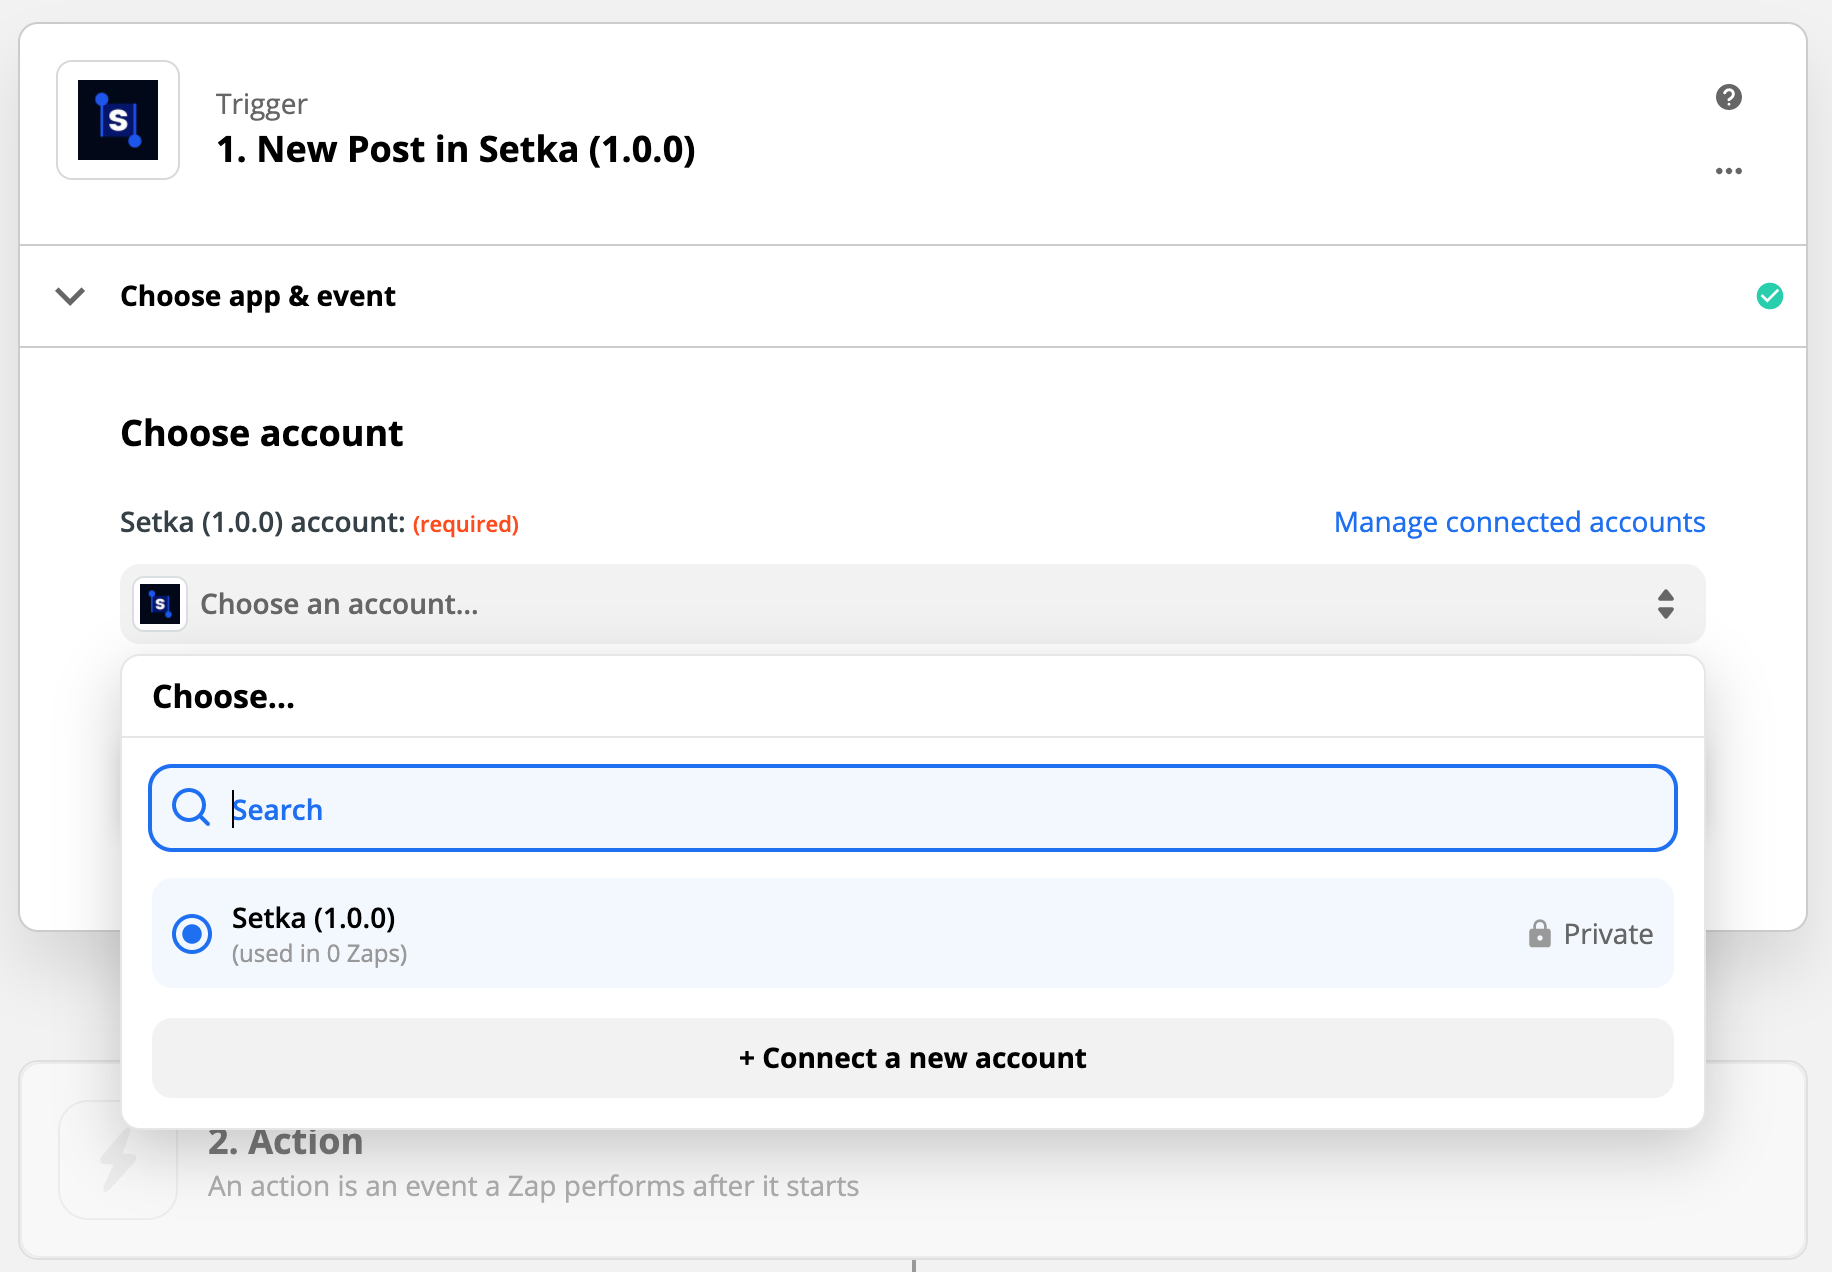Open the help question mark icon
Viewport: 1832px width, 1272px height.
click(x=1728, y=97)
